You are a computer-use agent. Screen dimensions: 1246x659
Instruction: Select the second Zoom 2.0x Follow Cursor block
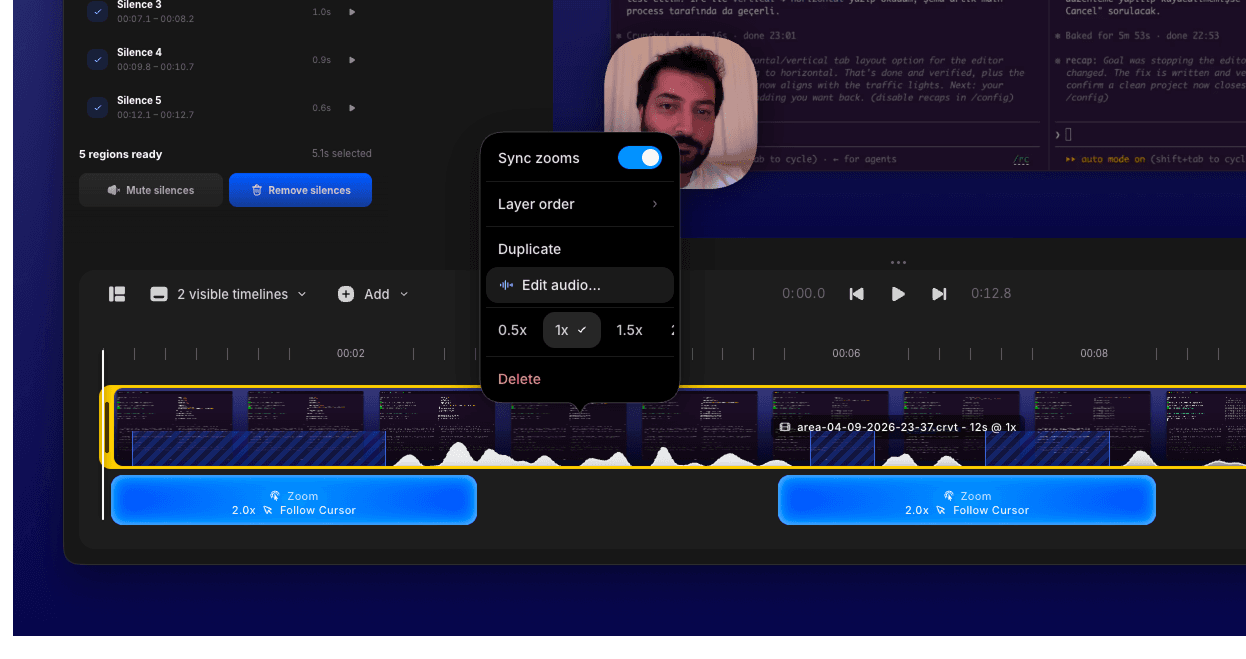[967, 500]
